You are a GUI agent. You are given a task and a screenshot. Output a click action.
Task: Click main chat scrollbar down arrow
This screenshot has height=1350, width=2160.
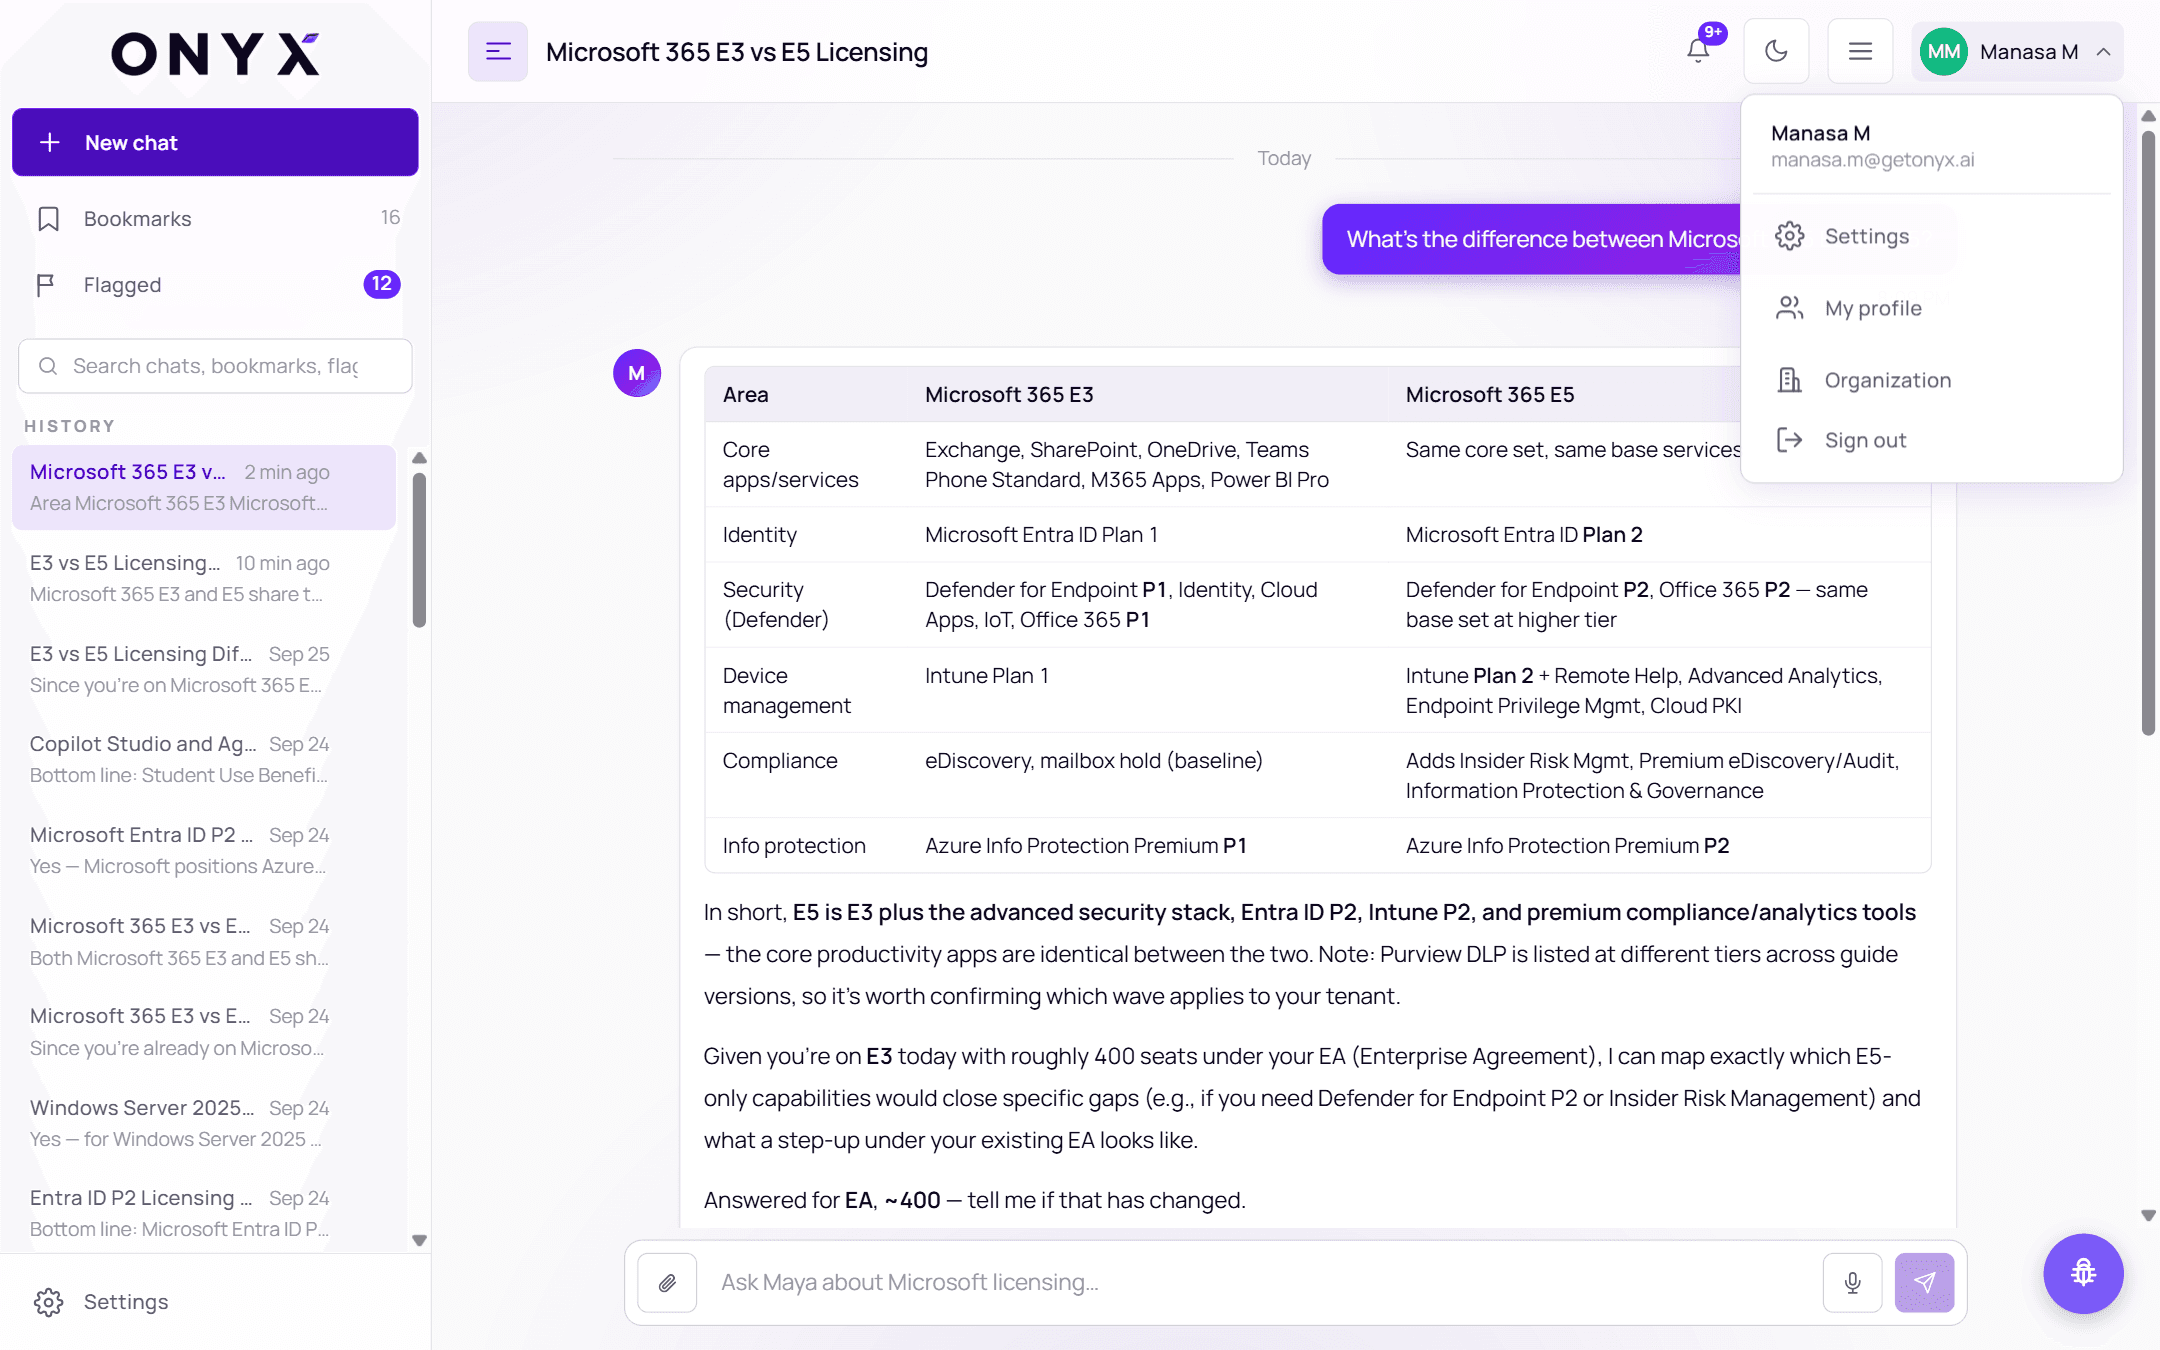(2148, 1216)
